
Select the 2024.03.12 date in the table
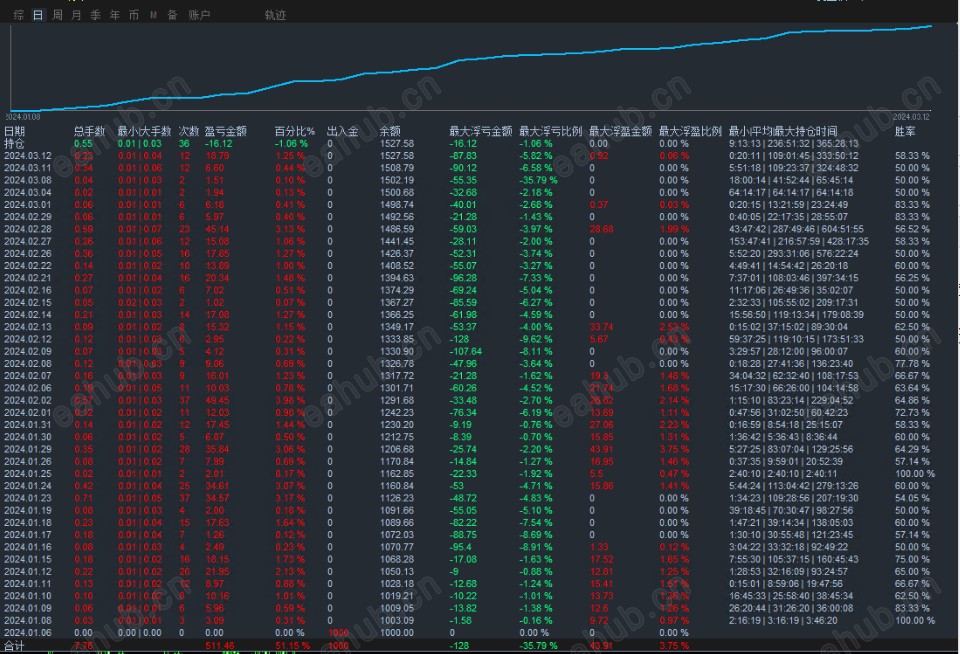coord(28,156)
